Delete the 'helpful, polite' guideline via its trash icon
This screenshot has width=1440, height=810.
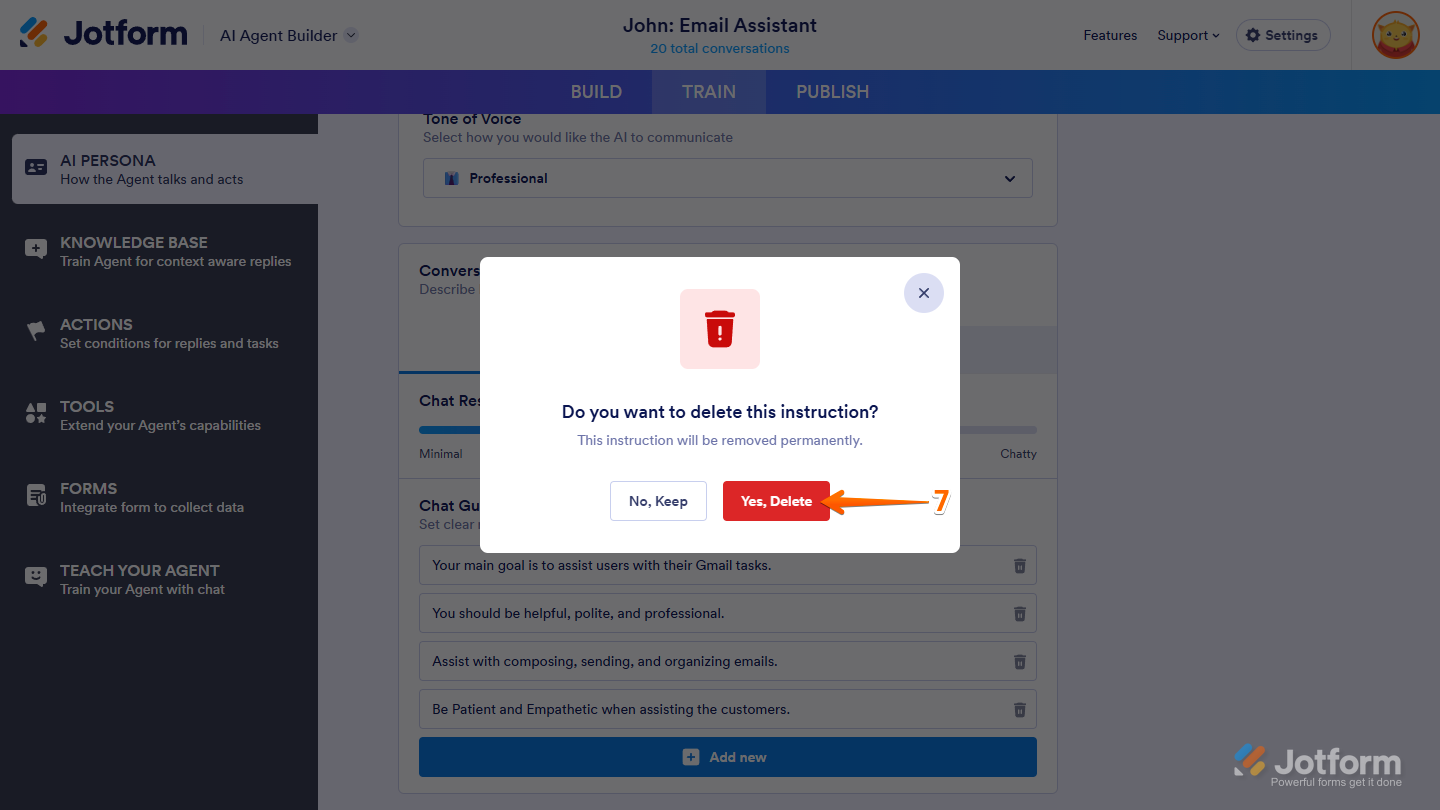tap(1020, 614)
